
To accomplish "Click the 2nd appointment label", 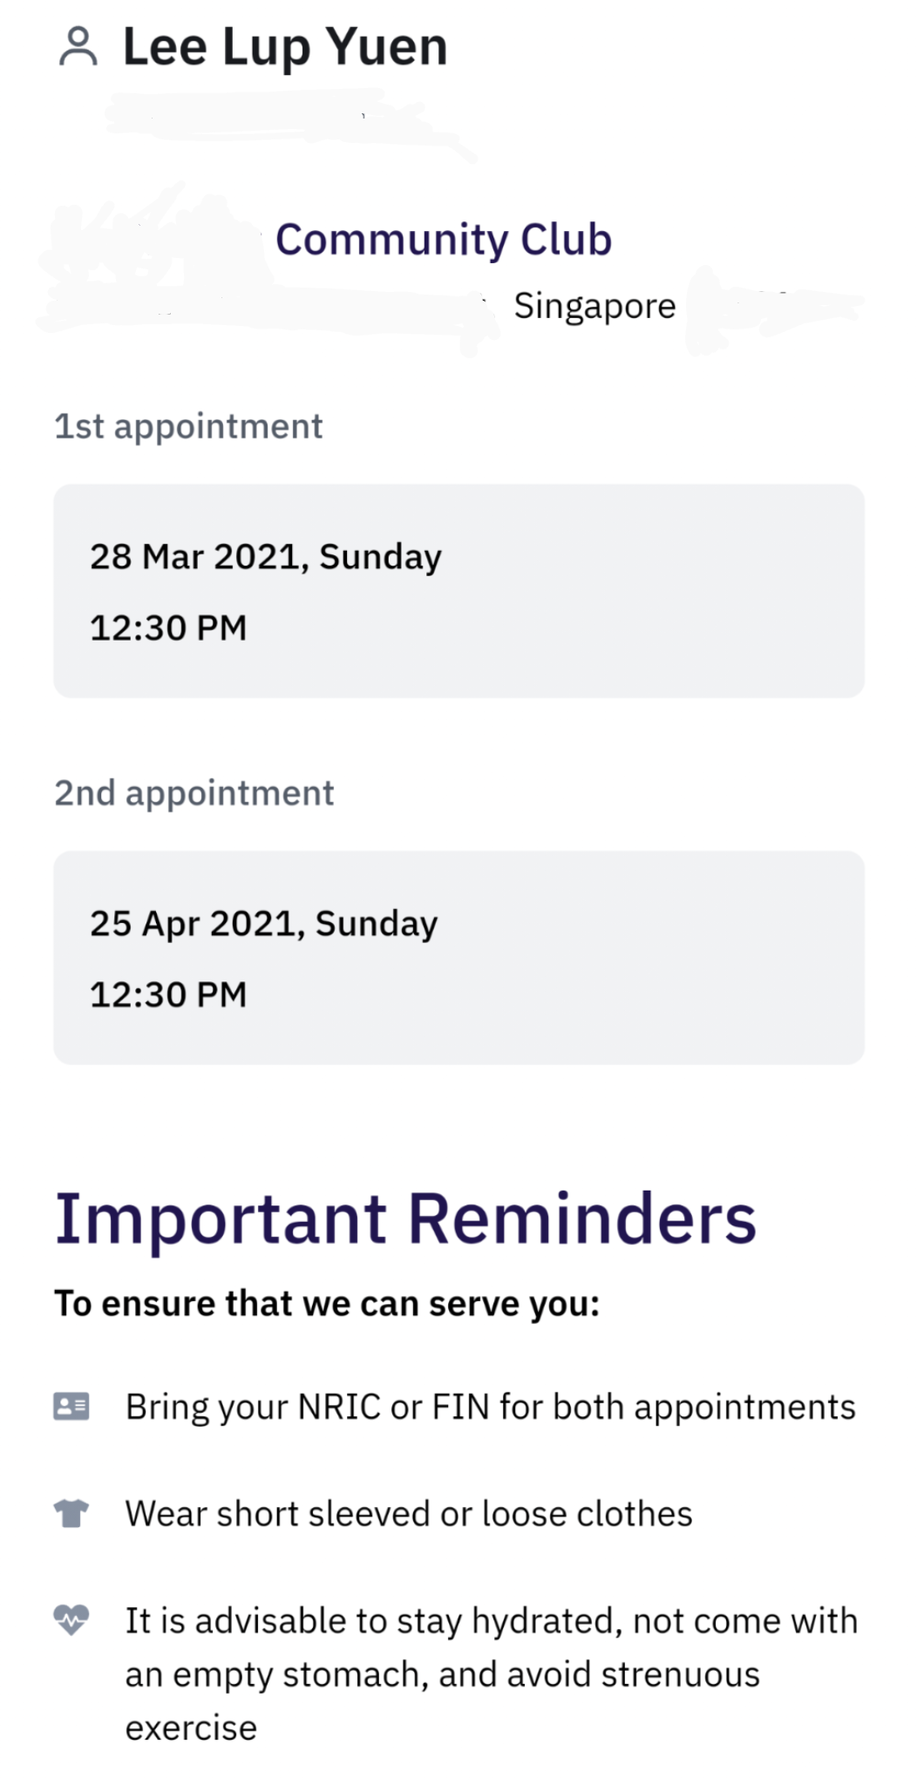I will [x=194, y=793].
